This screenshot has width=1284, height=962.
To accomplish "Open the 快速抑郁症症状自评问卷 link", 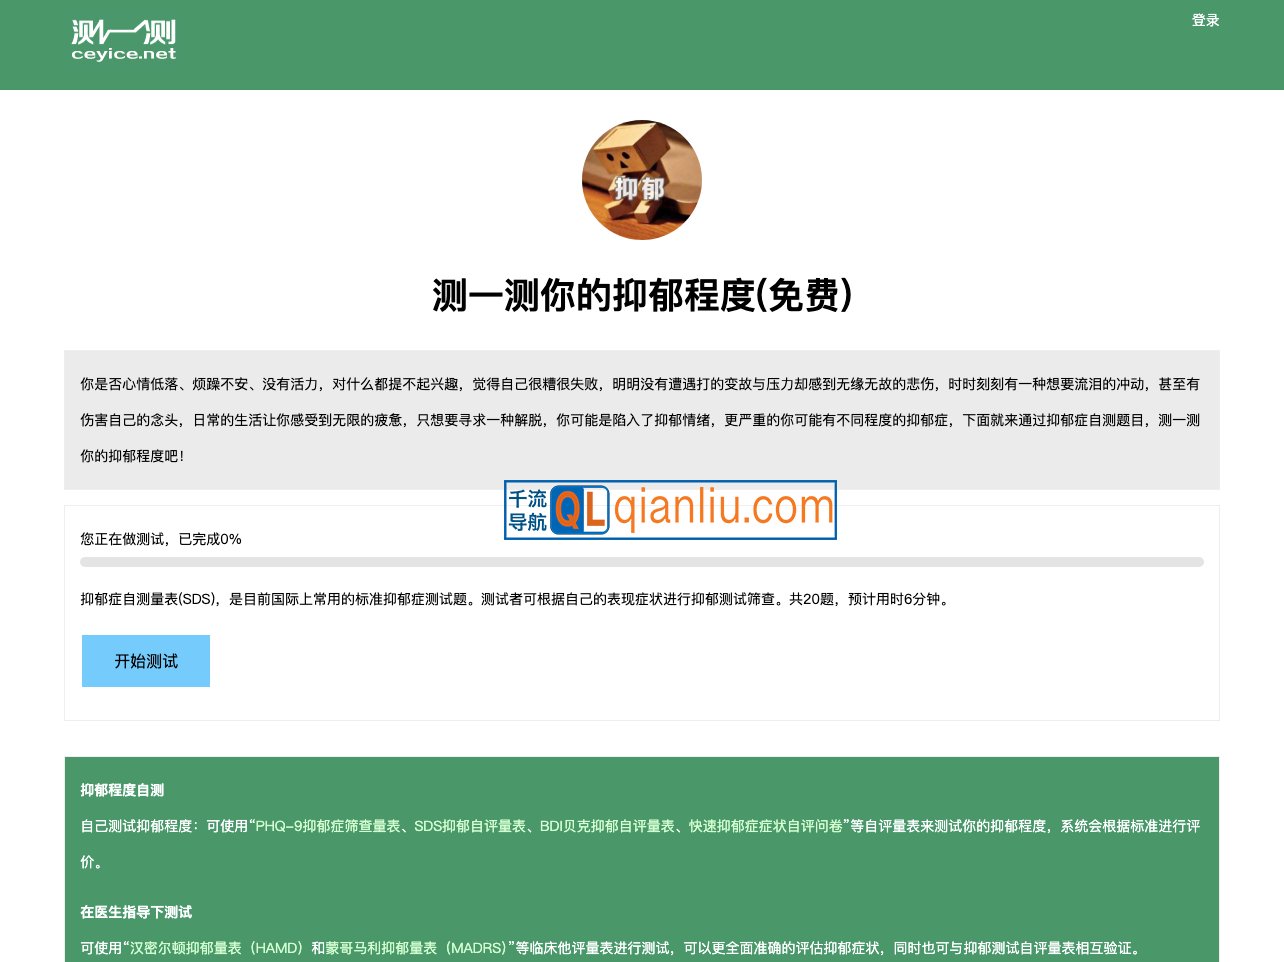I will click(766, 826).
